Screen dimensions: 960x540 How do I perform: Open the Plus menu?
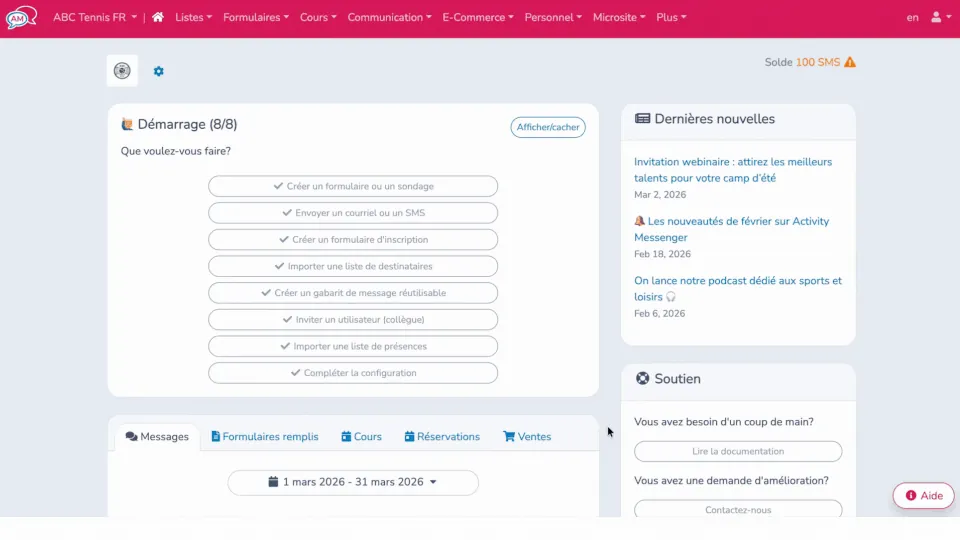click(x=671, y=17)
